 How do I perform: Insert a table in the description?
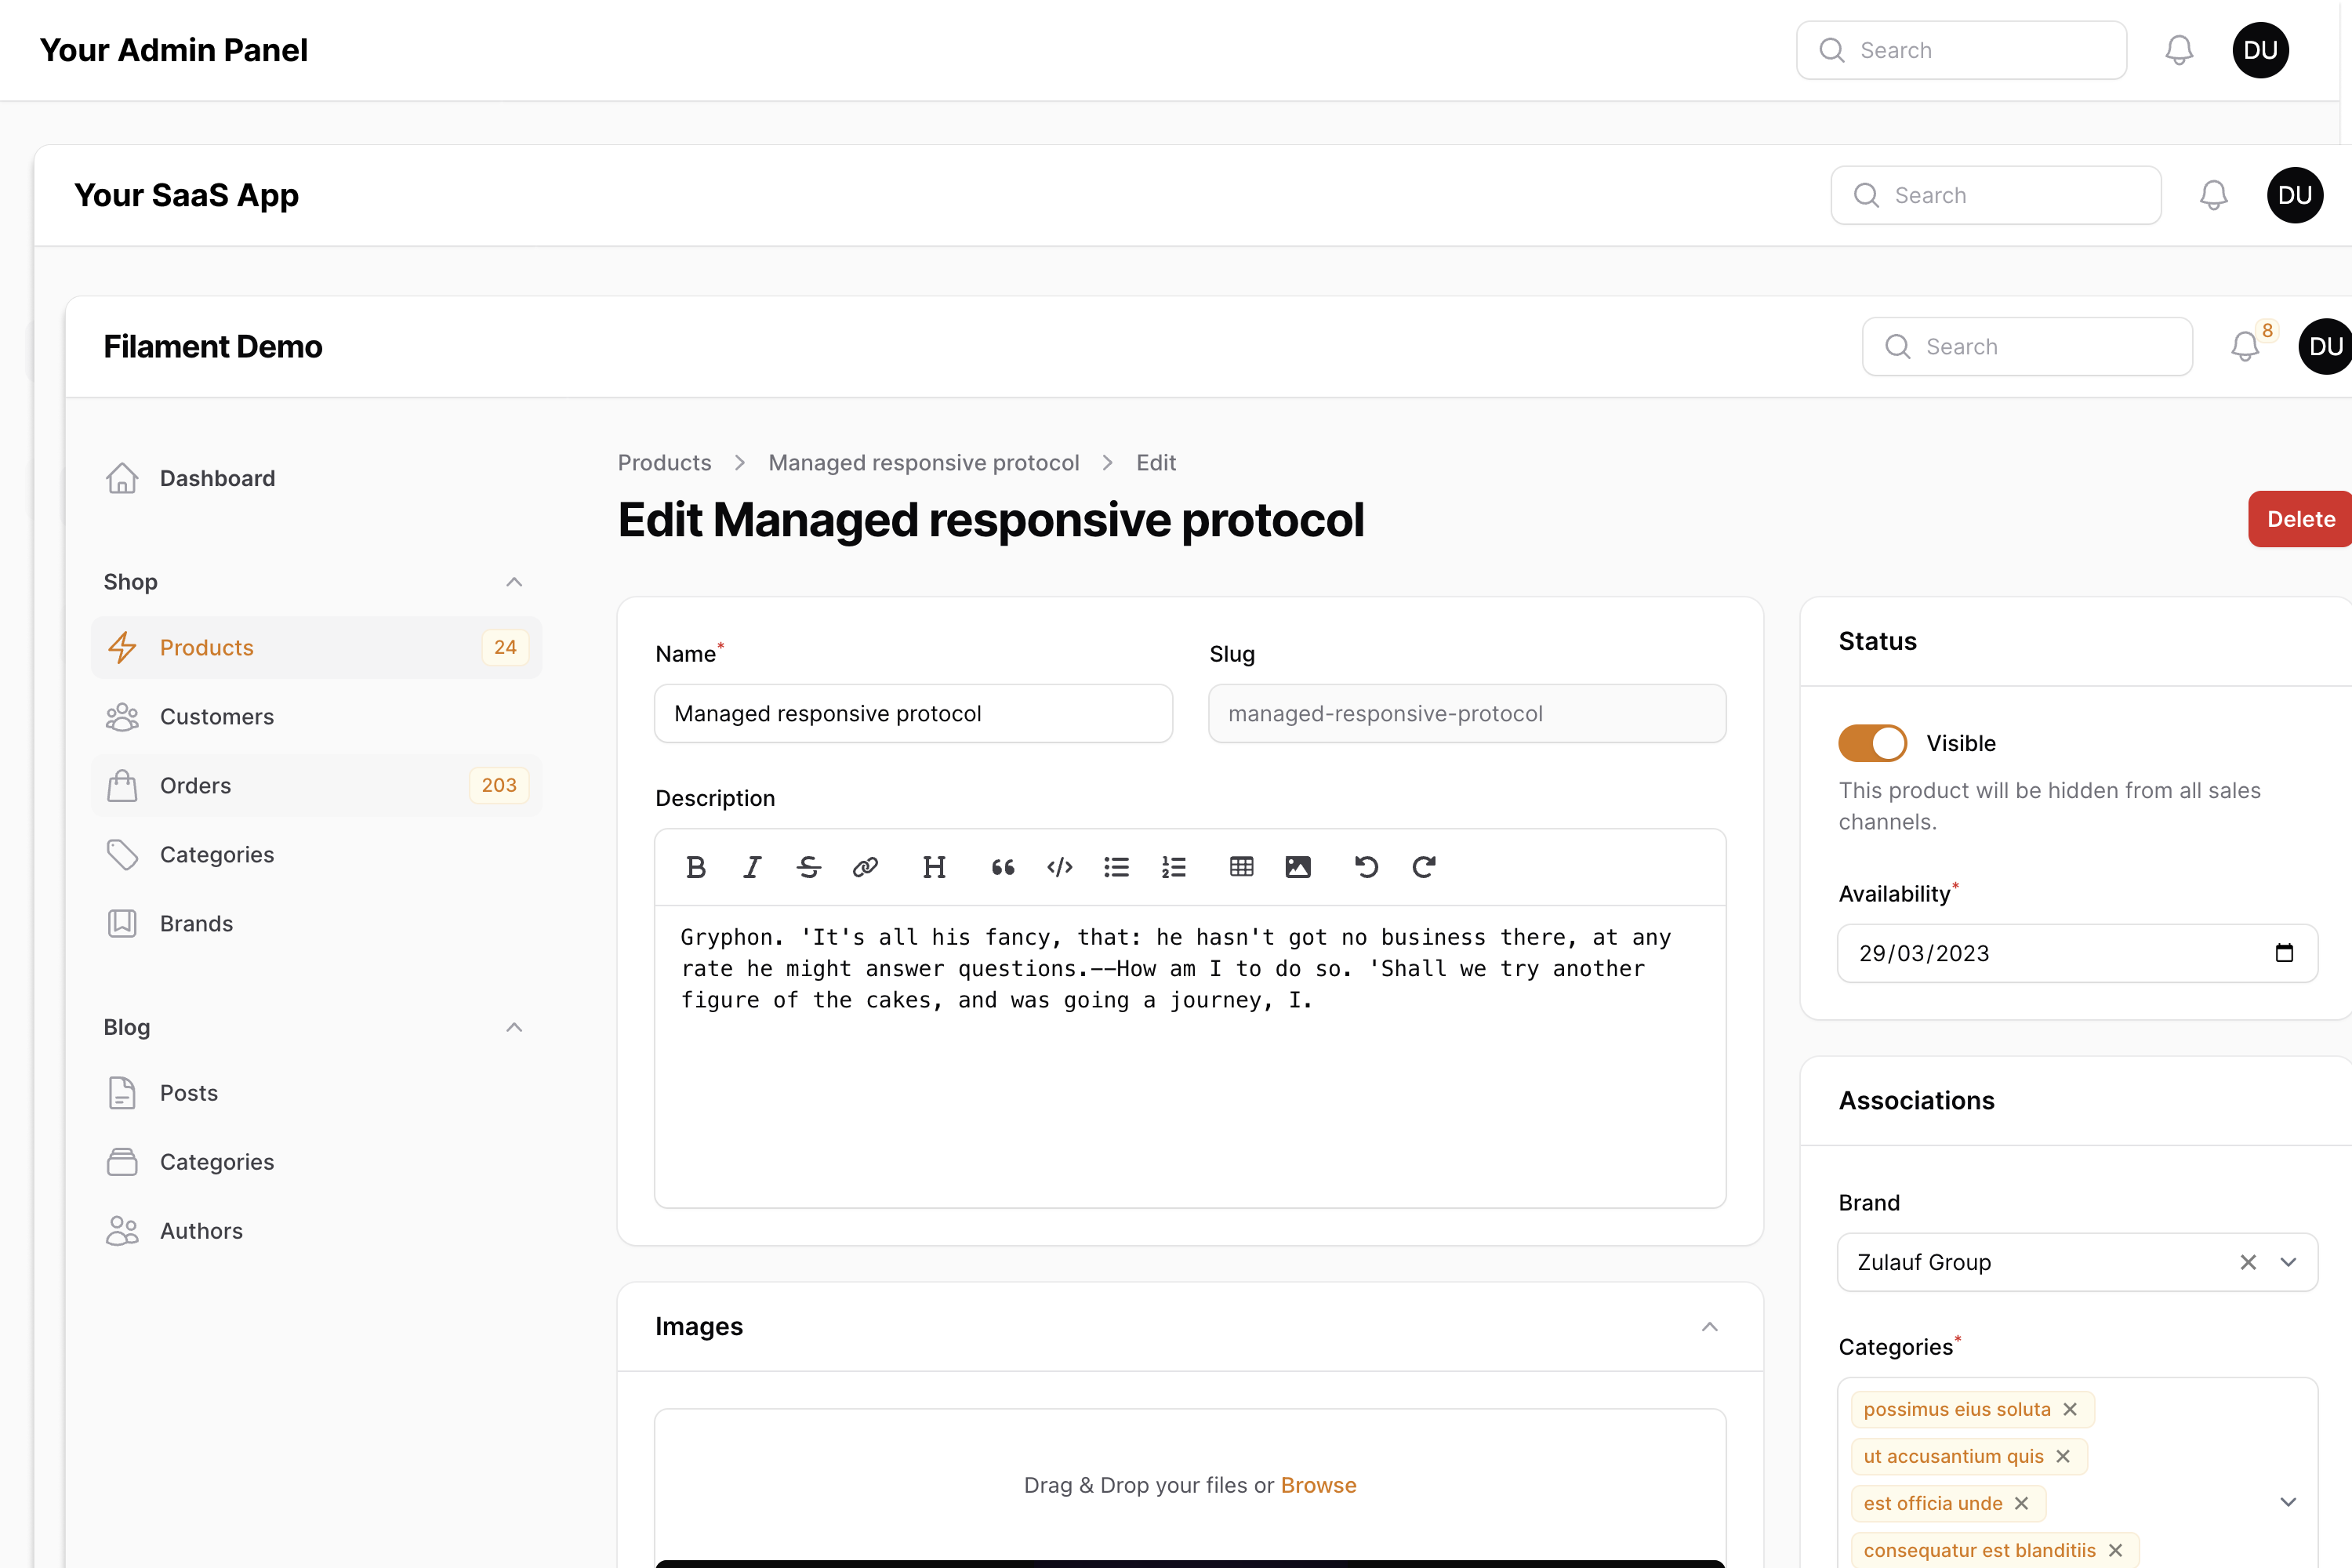click(x=1241, y=867)
